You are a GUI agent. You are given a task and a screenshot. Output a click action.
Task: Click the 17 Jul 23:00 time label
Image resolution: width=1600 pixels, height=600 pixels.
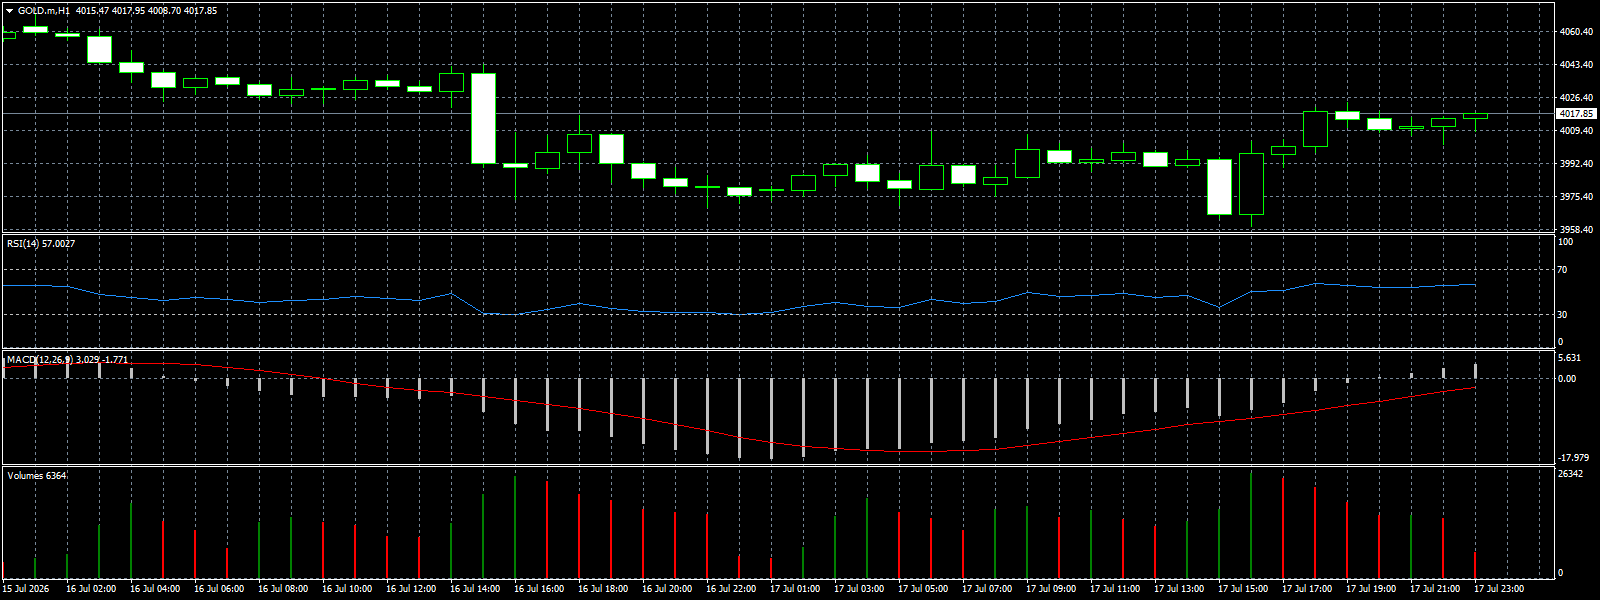[x=1499, y=589]
